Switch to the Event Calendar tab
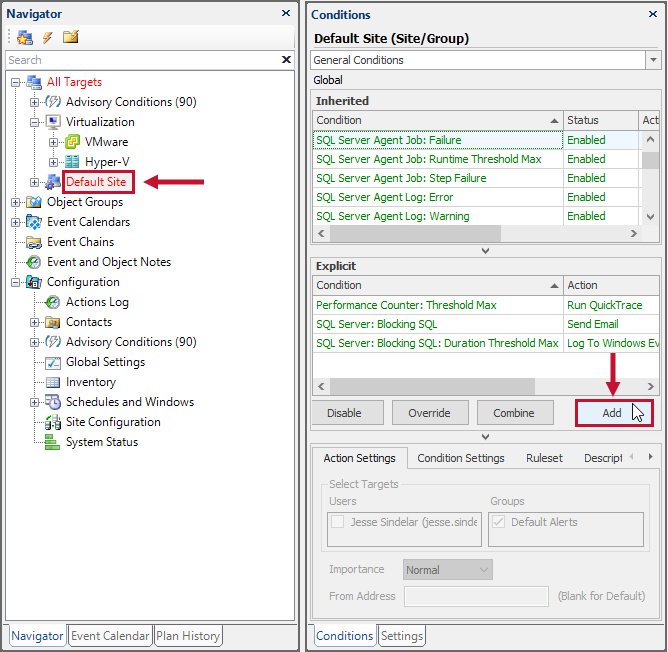Viewport: 668px width, 652px height. click(x=110, y=636)
